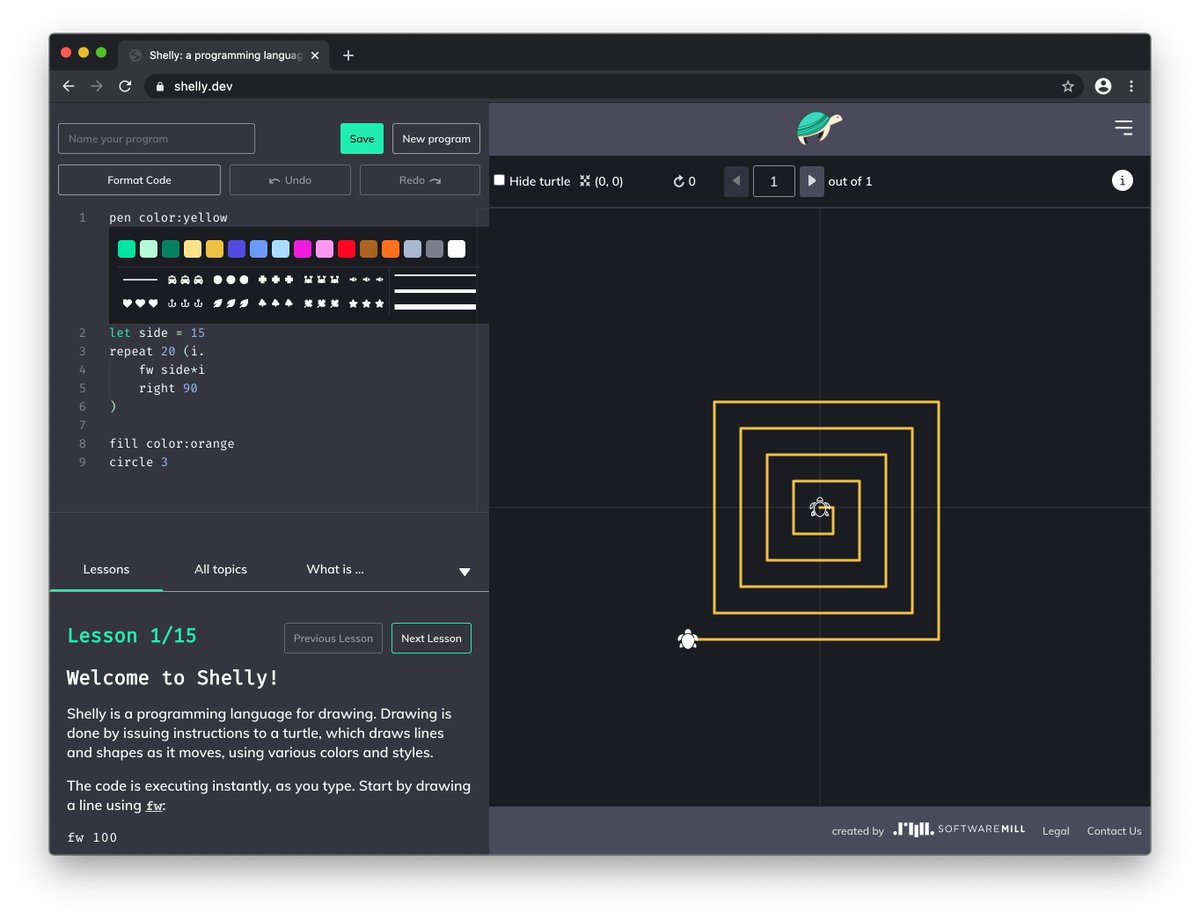Image resolution: width=1200 pixels, height=920 pixels.
Task: Click the Shelly turtle logo
Action: tap(819, 128)
